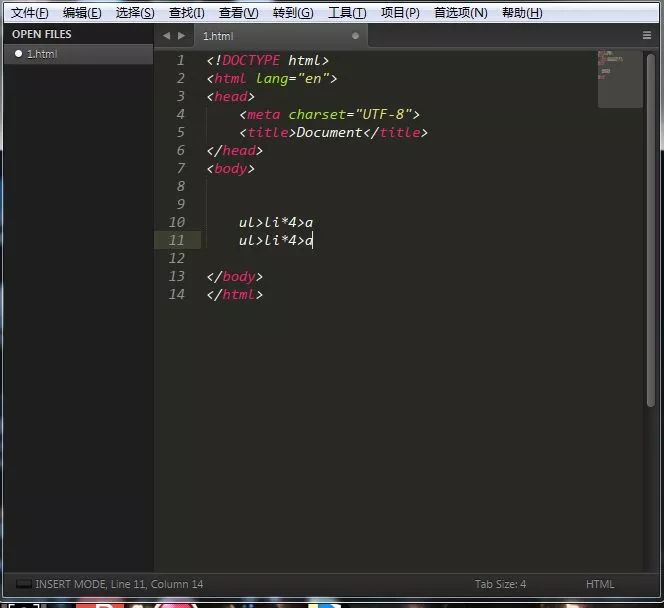Go to next tab with right arrow
Image resolution: width=664 pixels, height=608 pixels.
(181, 36)
